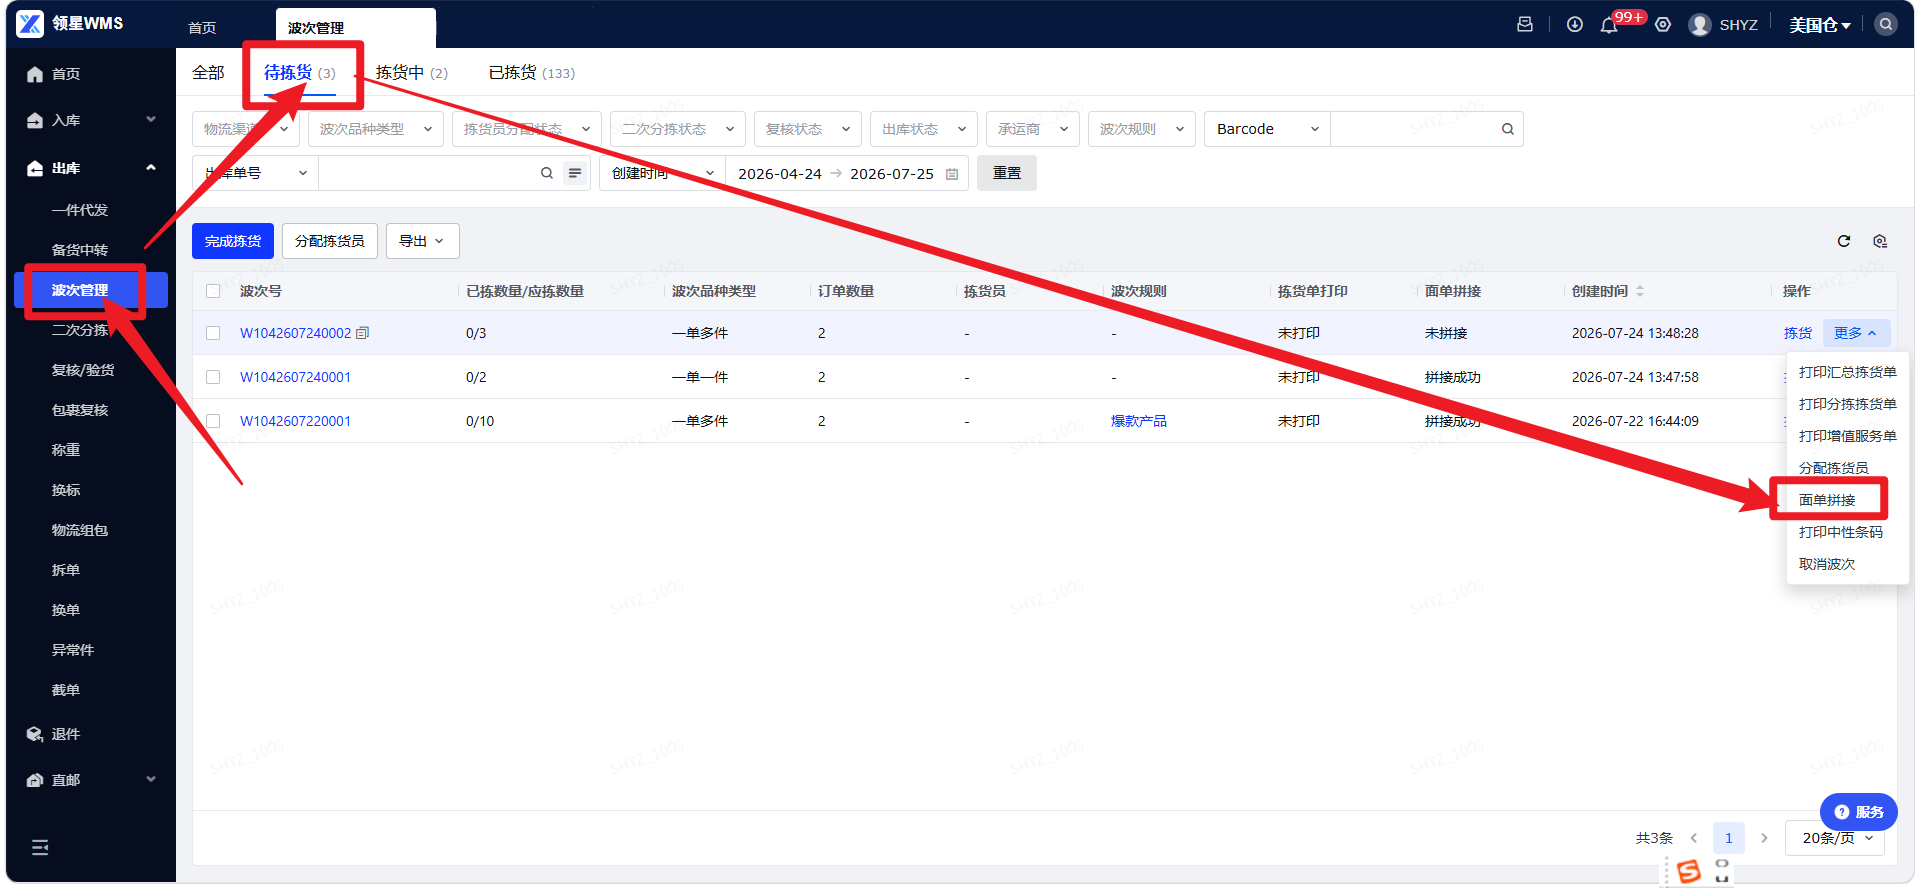The height and width of the screenshot is (888, 1920).
Task: Open the print icon in top bar
Action: click(1525, 24)
